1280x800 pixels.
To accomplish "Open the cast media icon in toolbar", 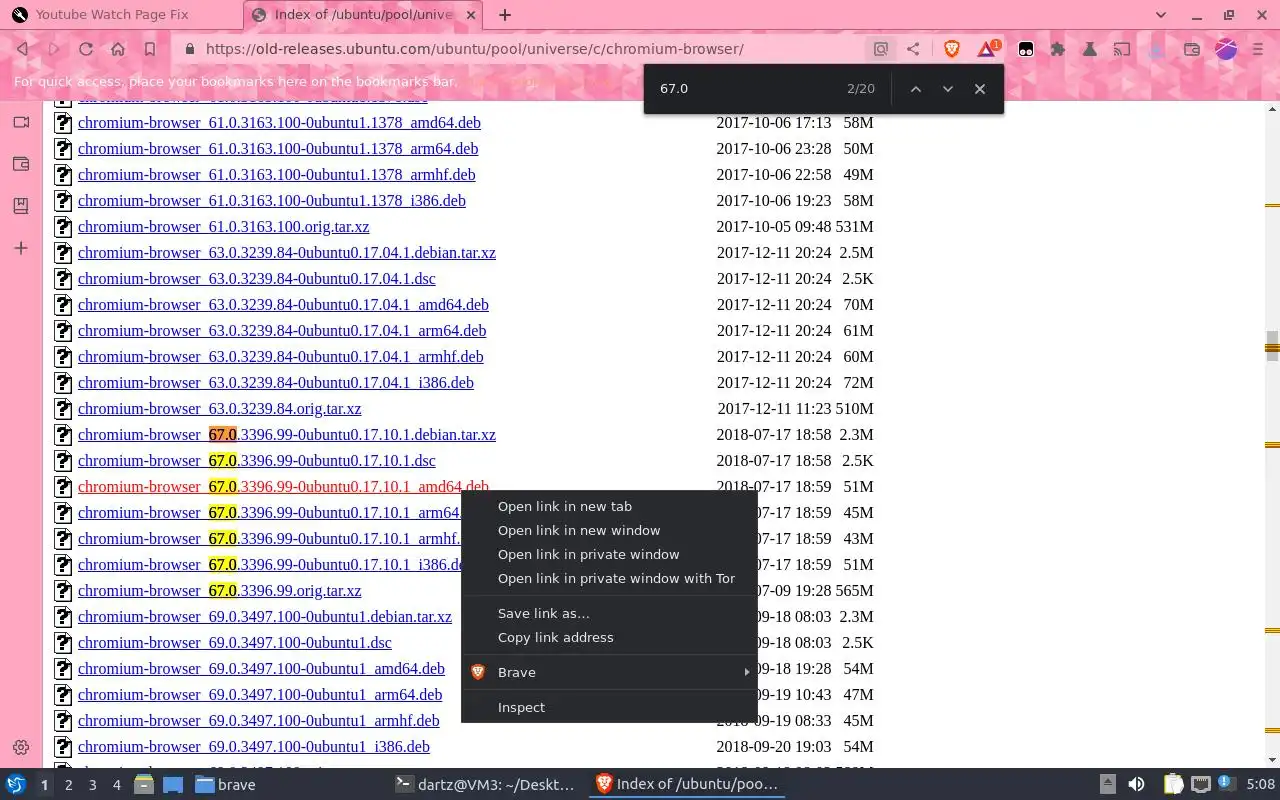I will coord(1122,49).
